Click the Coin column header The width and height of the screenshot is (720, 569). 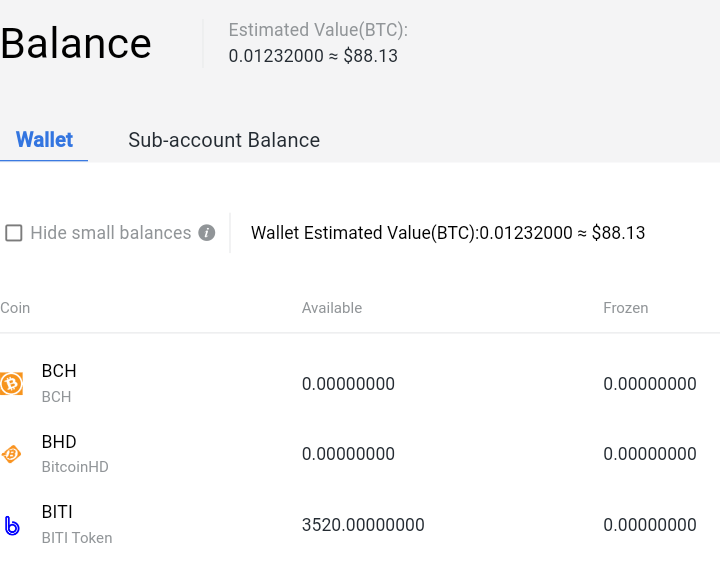pos(15,308)
